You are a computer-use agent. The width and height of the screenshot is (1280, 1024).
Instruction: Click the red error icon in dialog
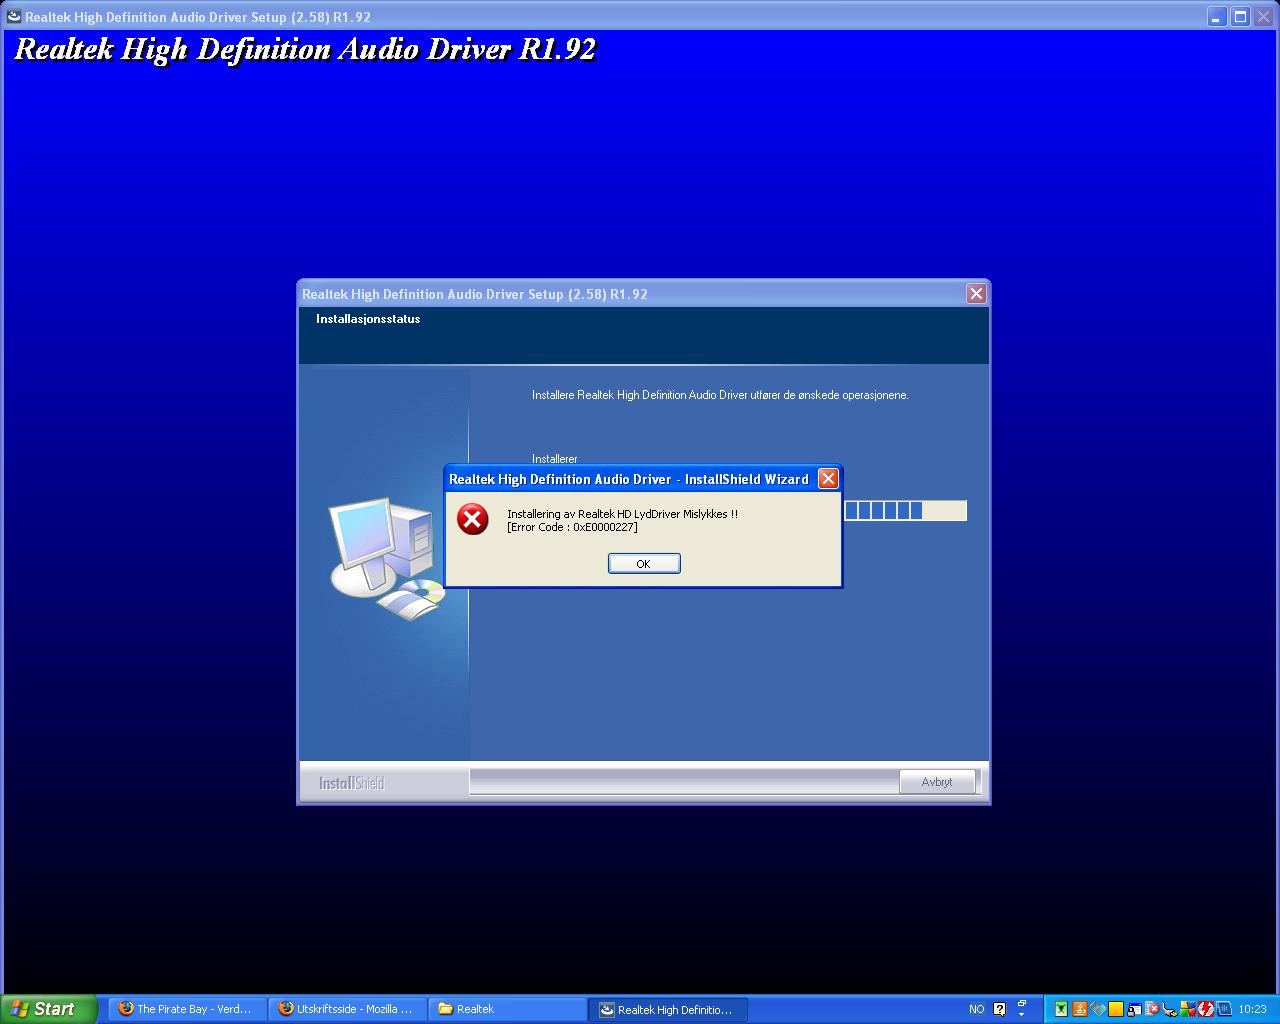[473, 519]
